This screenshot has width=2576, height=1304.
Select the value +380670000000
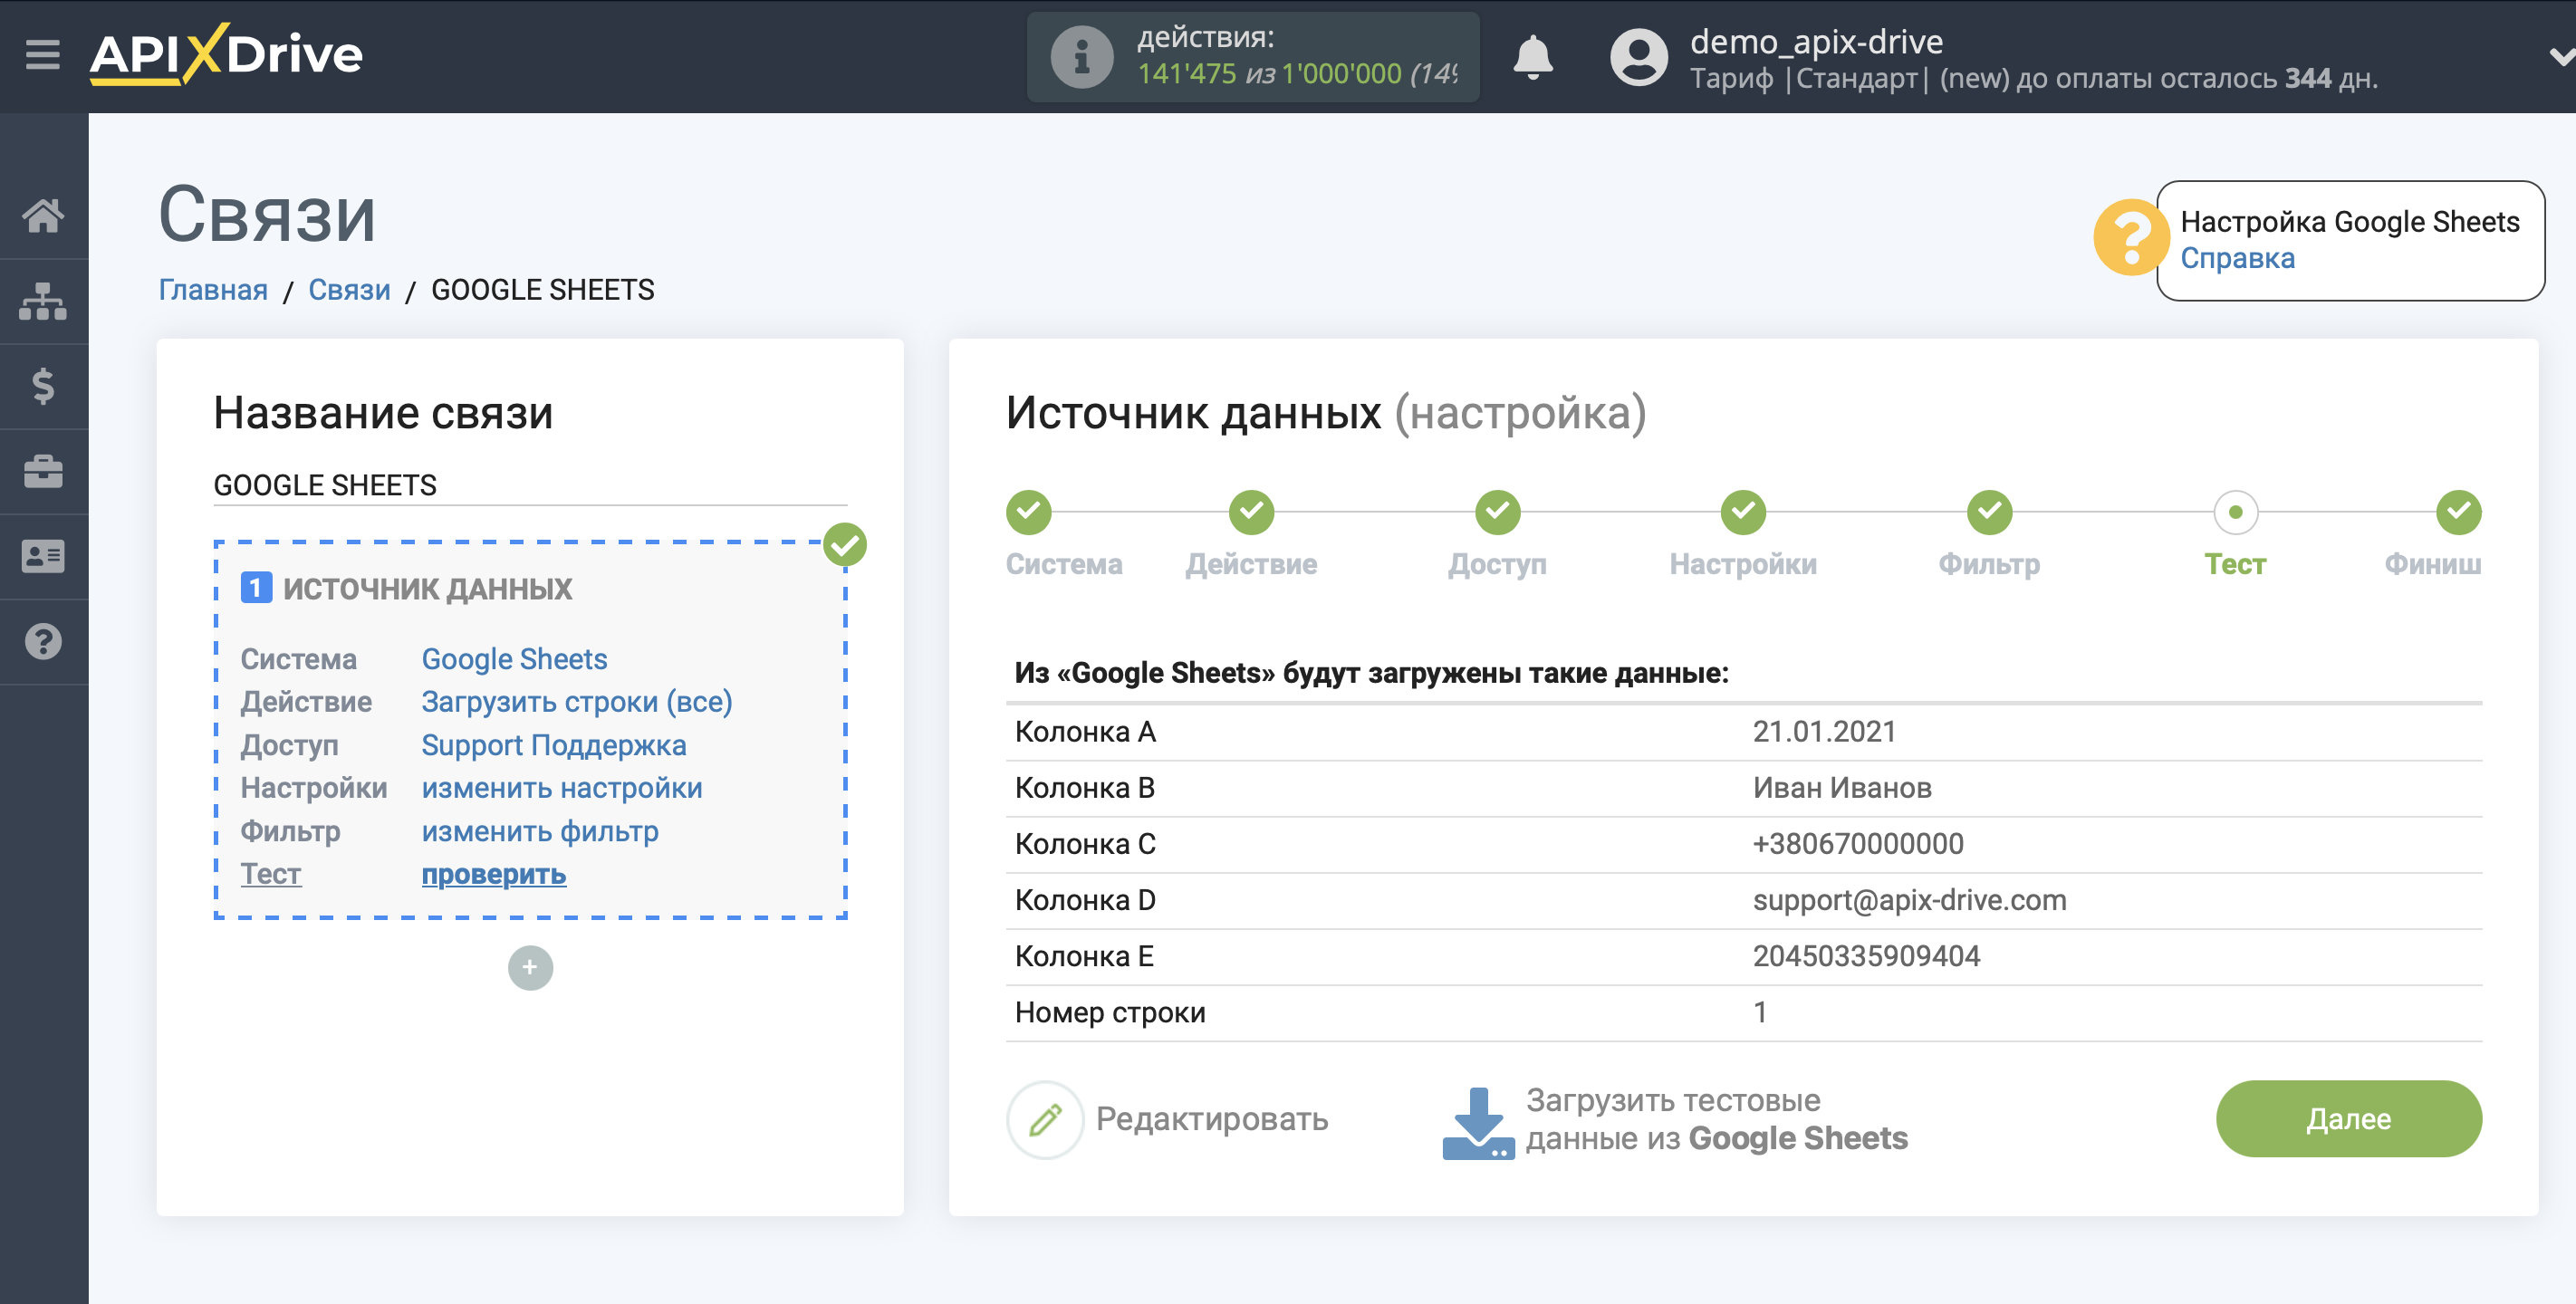1858,844
